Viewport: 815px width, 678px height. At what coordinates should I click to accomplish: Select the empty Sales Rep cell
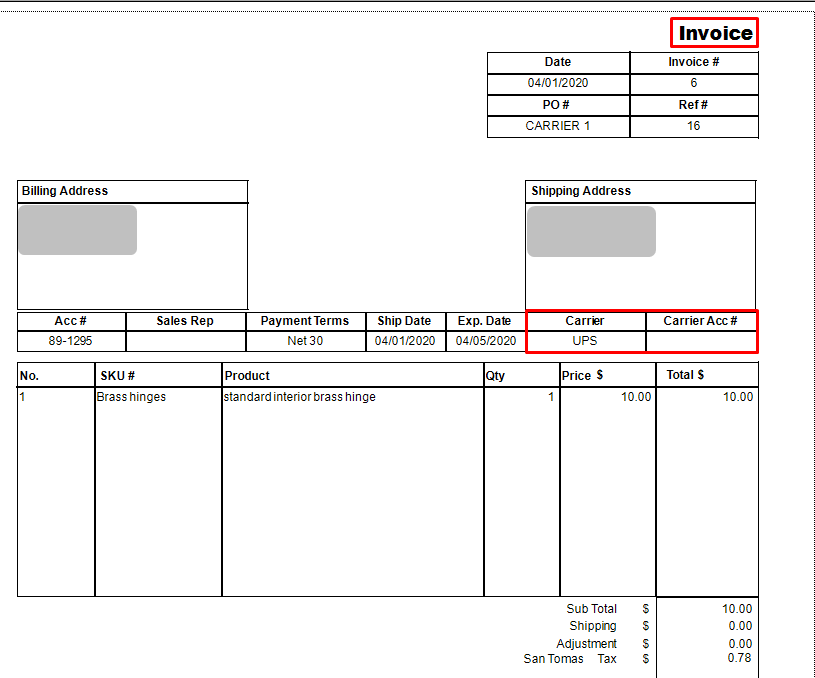point(185,340)
